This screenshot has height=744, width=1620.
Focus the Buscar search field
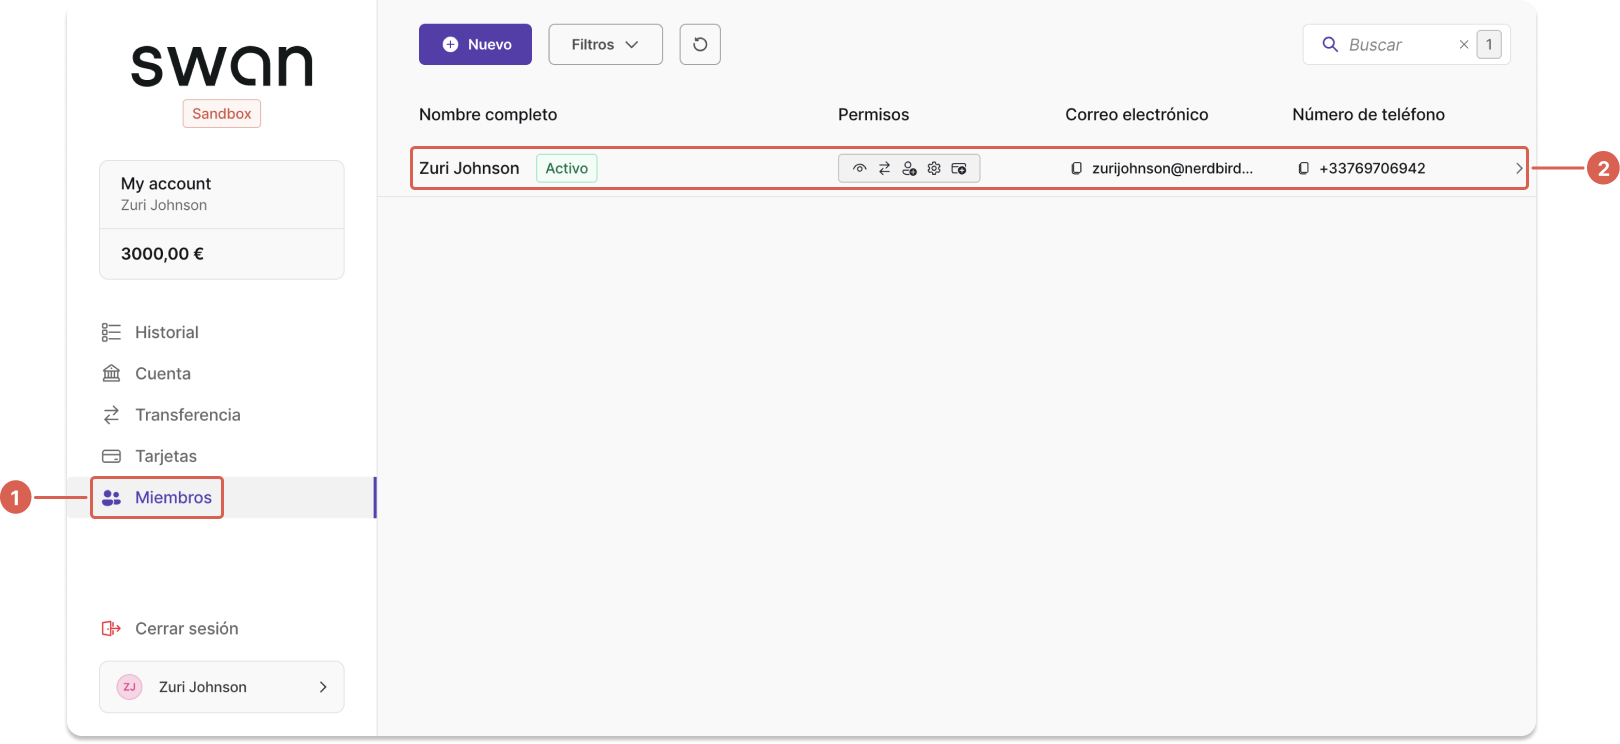pos(1406,44)
